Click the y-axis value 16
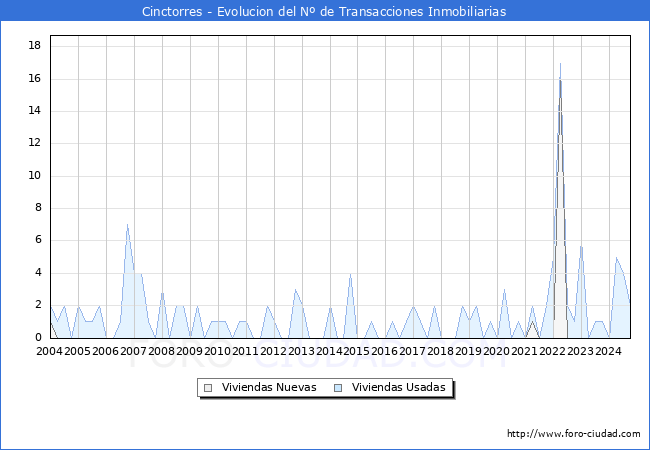Image resolution: width=650 pixels, height=450 pixels. tap(35, 78)
